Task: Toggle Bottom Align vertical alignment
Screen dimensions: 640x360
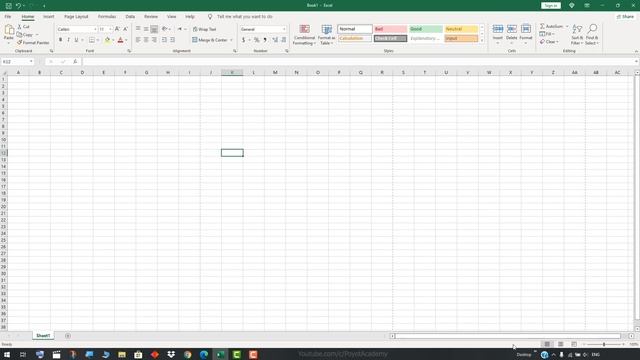Action: click(x=154, y=29)
